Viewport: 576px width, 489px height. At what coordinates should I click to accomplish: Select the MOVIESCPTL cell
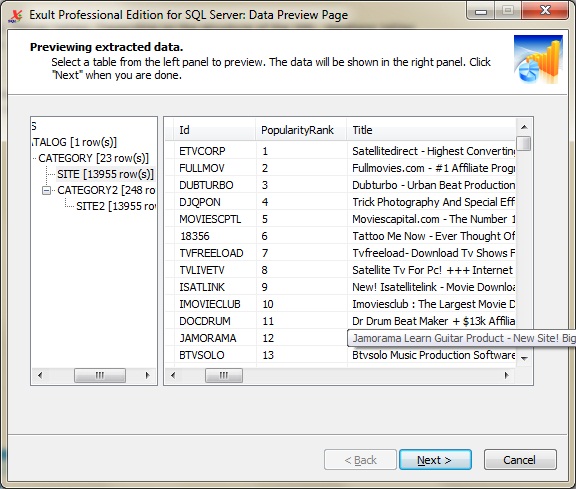point(215,219)
